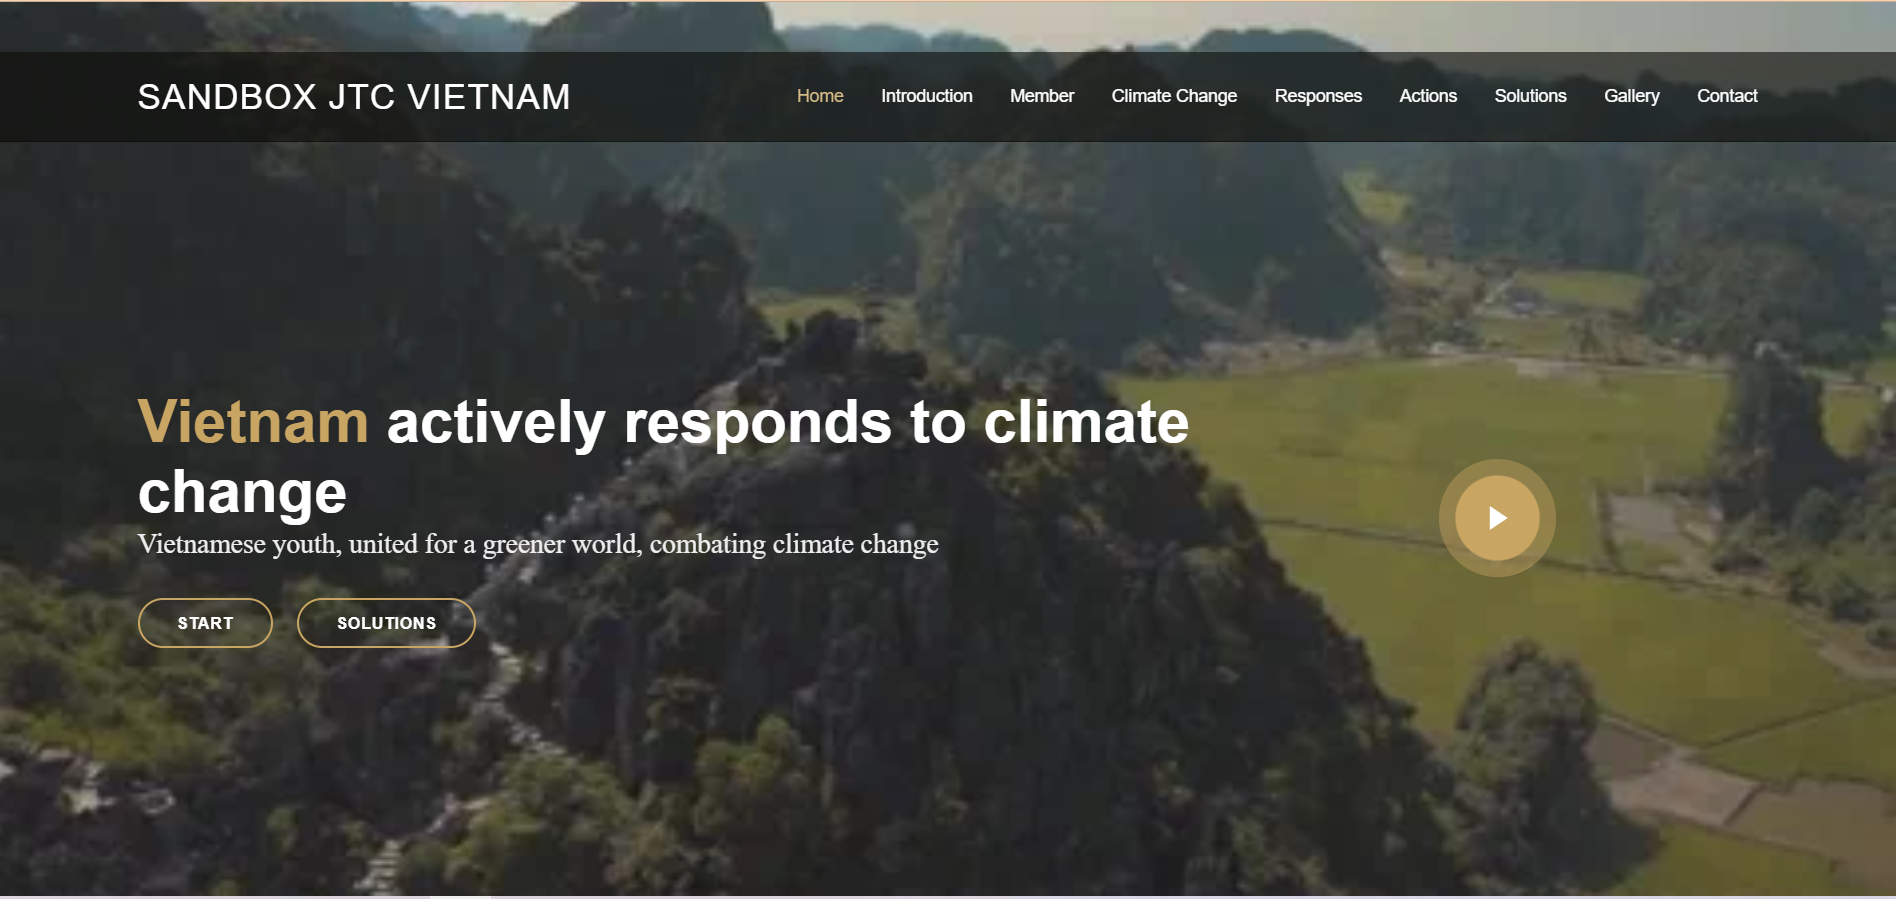Viewport: 1896px width, 899px height.
Task: Open the Gallery page
Action: pyautogui.click(x=1632, y=96)
